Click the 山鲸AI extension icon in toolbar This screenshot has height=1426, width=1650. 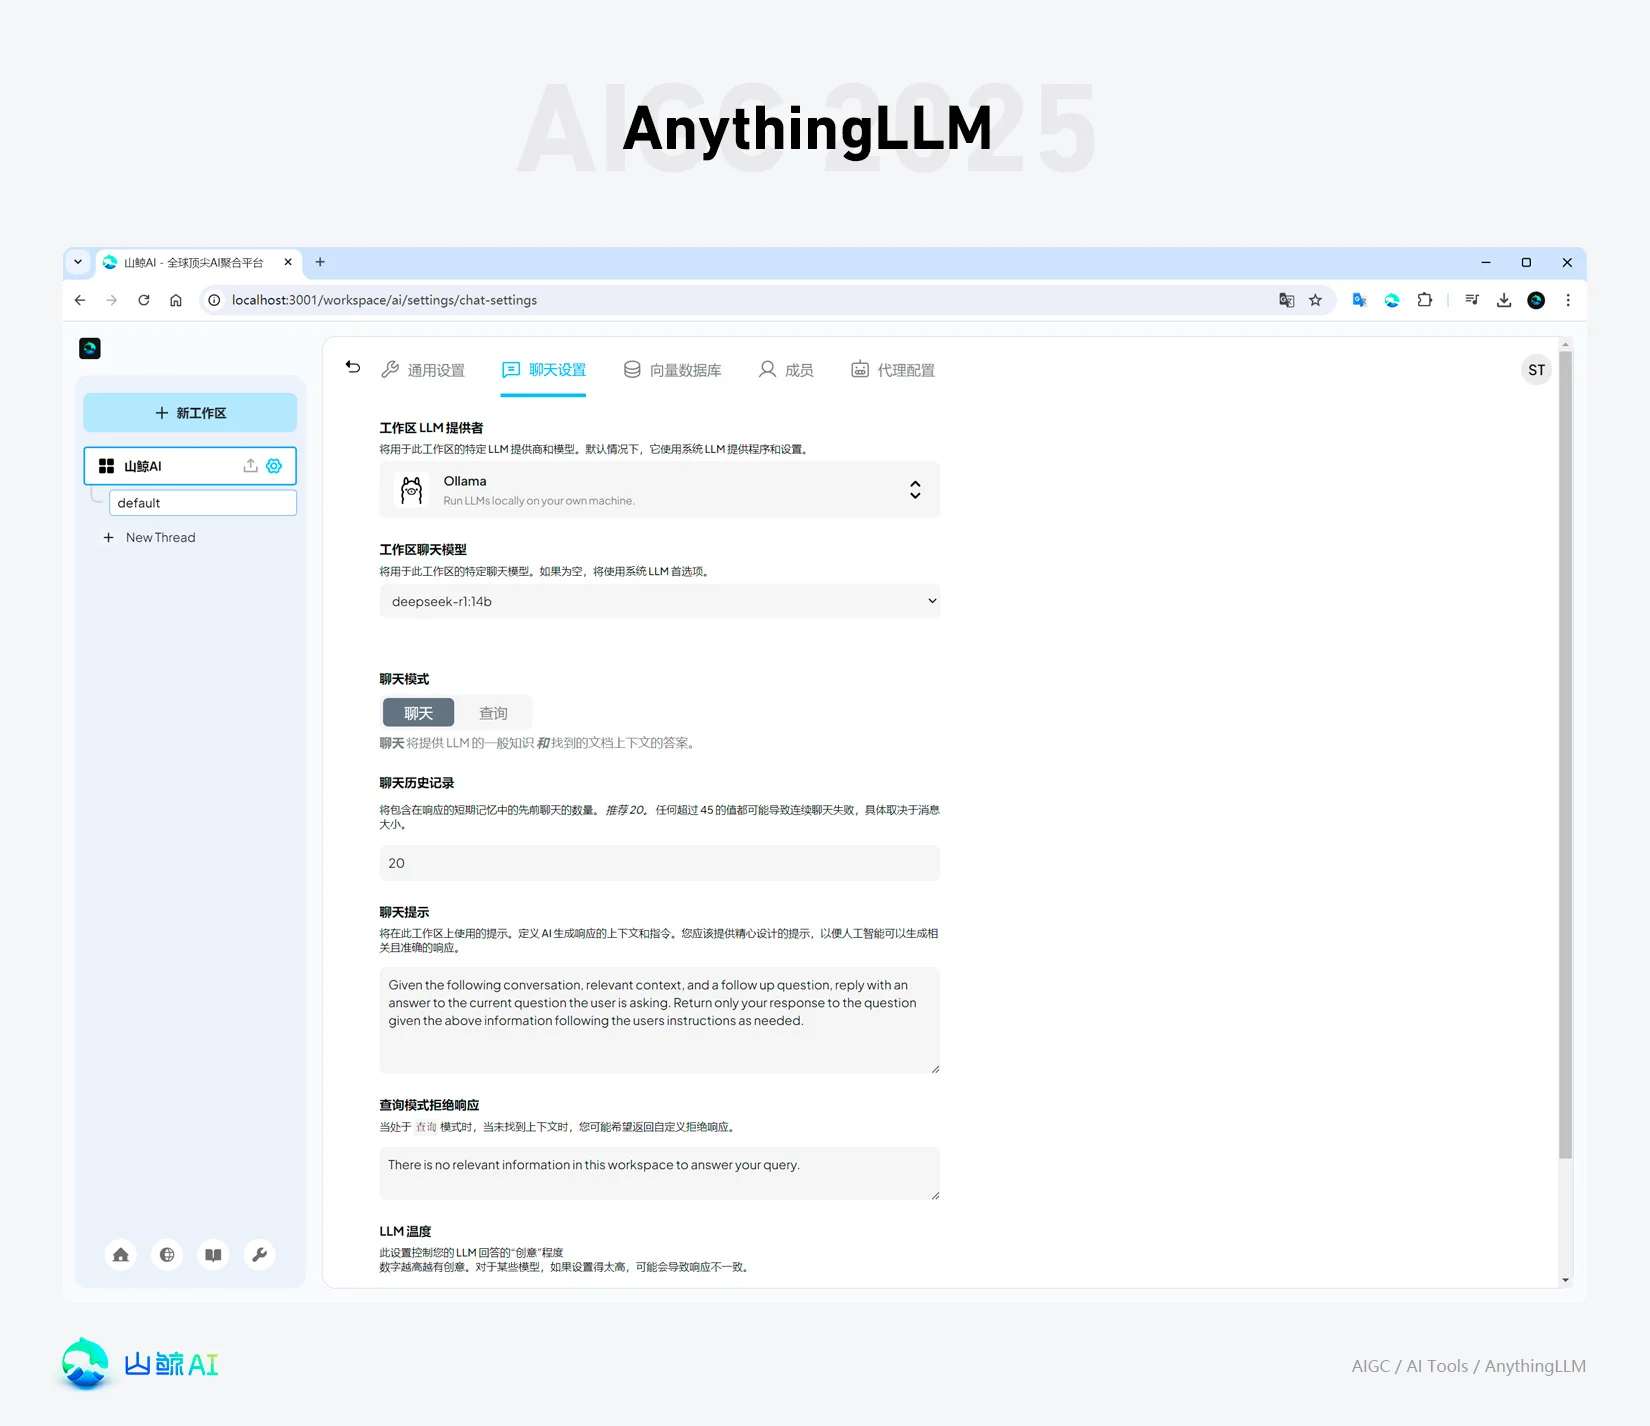[x=1392, y=300]
